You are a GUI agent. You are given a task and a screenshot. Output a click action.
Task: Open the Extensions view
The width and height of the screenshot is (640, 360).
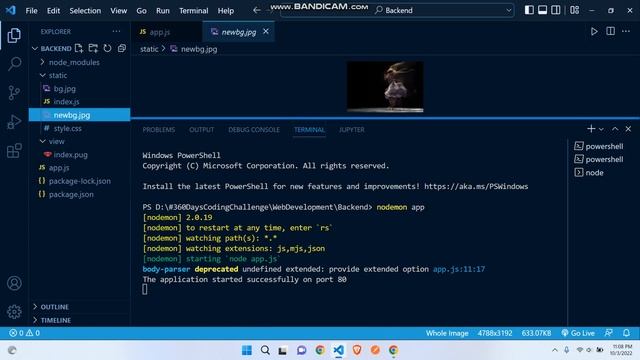point(14,151)
